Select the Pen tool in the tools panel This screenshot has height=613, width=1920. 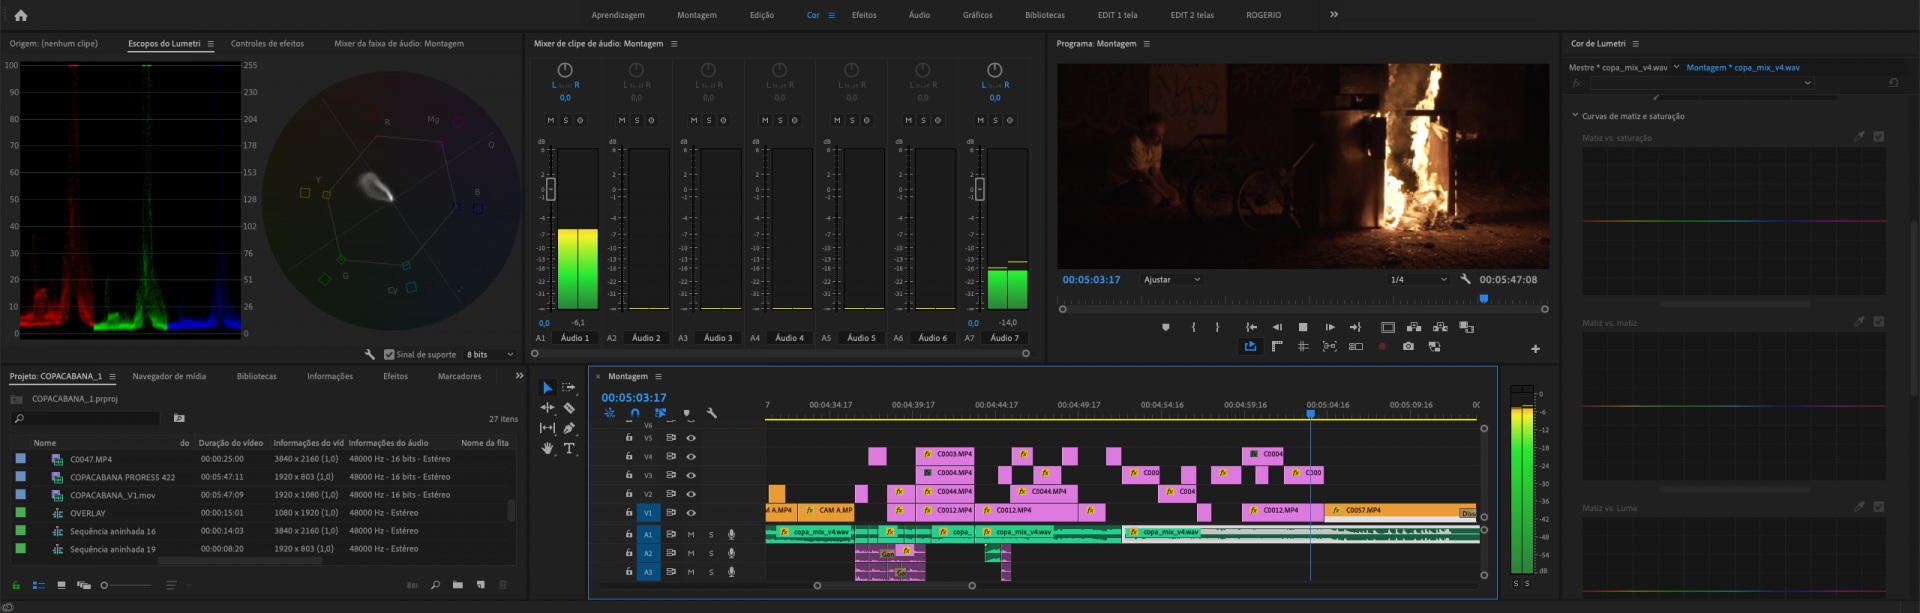tap(569, 428)
